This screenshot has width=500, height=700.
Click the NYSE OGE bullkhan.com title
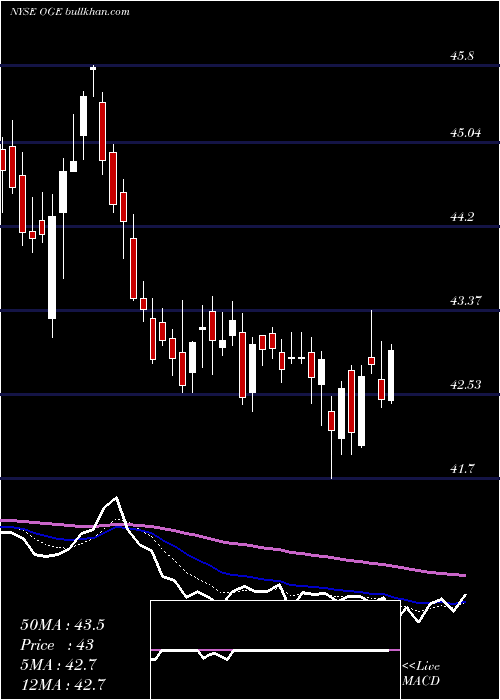(70, 12)
